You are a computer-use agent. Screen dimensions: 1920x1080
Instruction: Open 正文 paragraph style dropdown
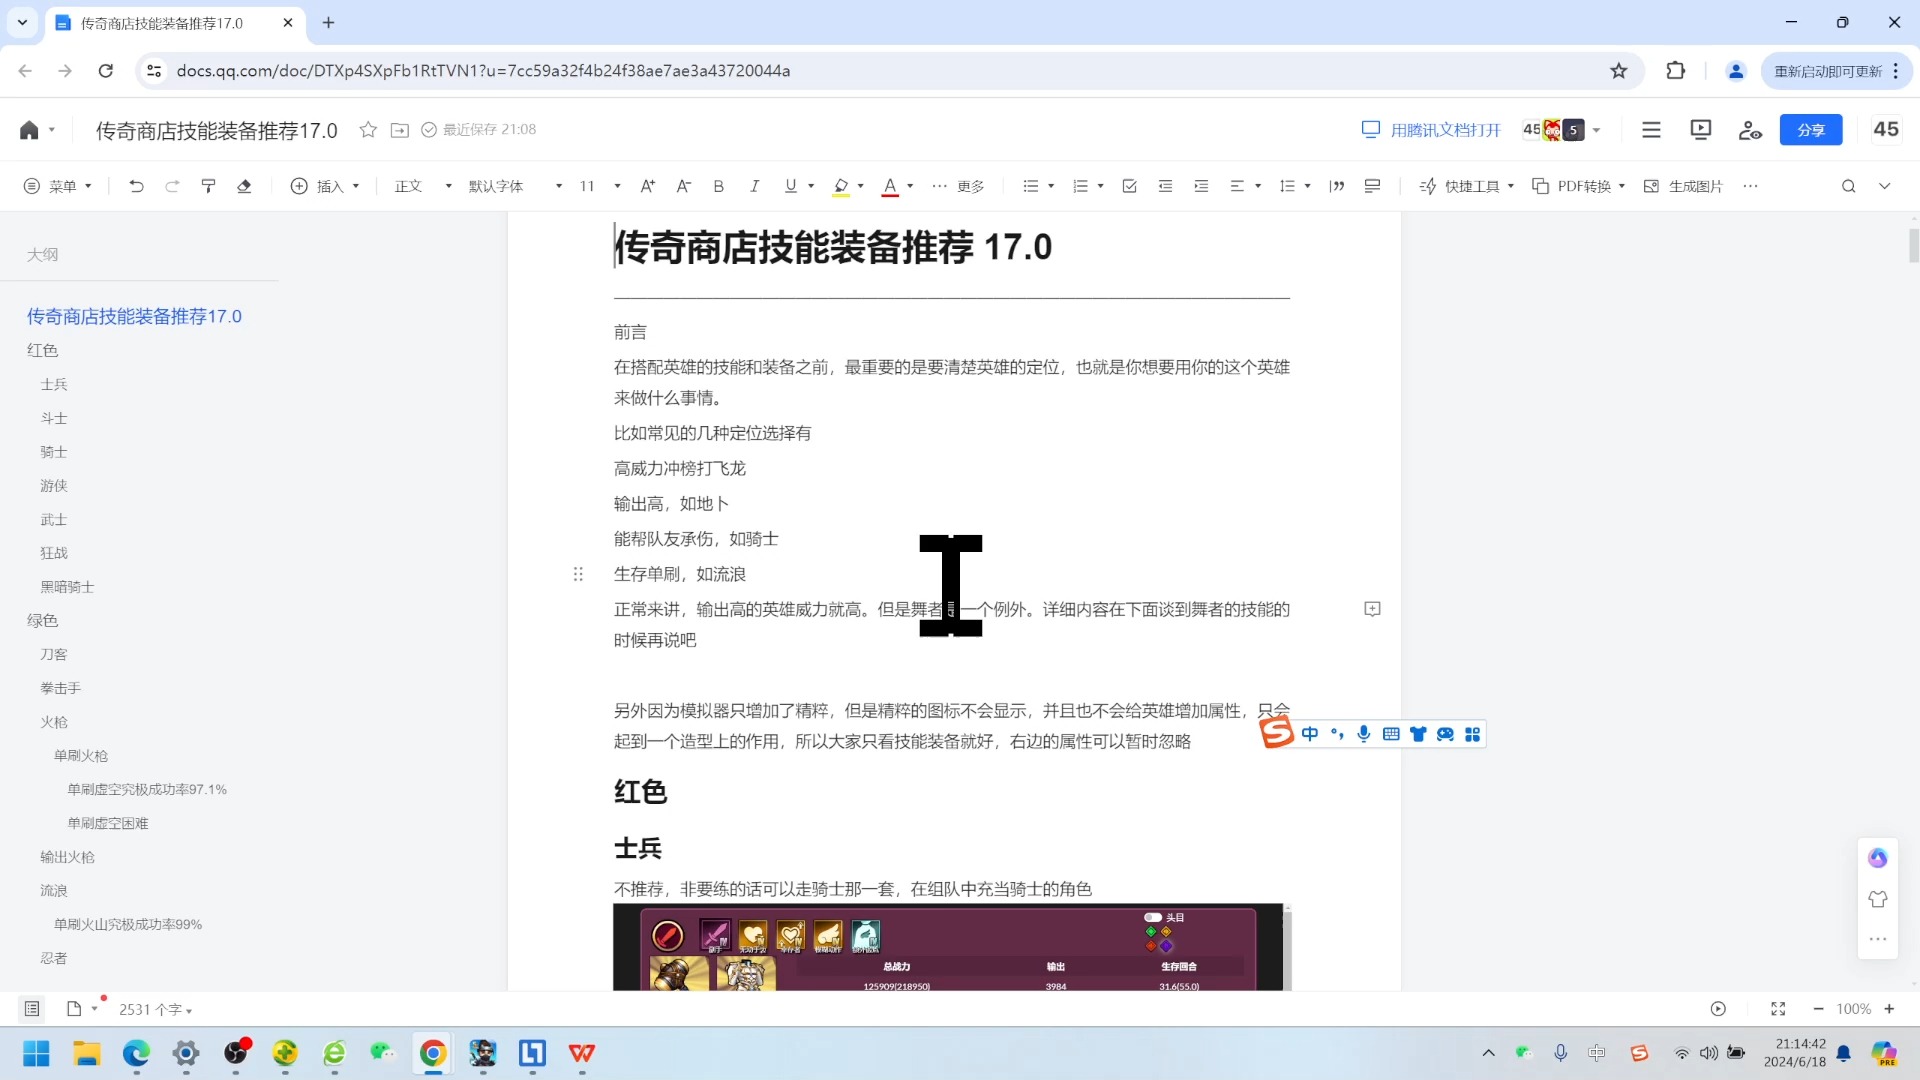coord(423,186)
